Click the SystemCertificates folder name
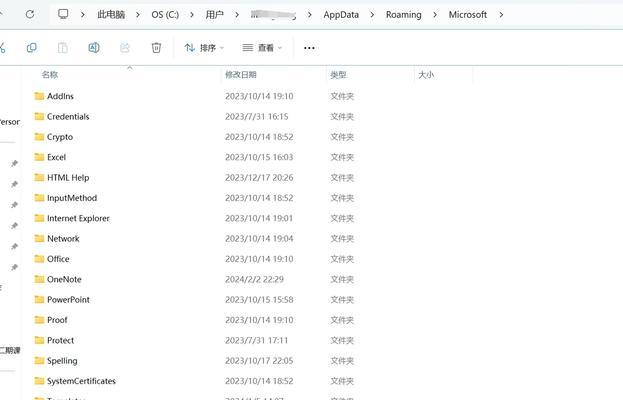Screen dimensions: 623x400 (x=81, y=381)
